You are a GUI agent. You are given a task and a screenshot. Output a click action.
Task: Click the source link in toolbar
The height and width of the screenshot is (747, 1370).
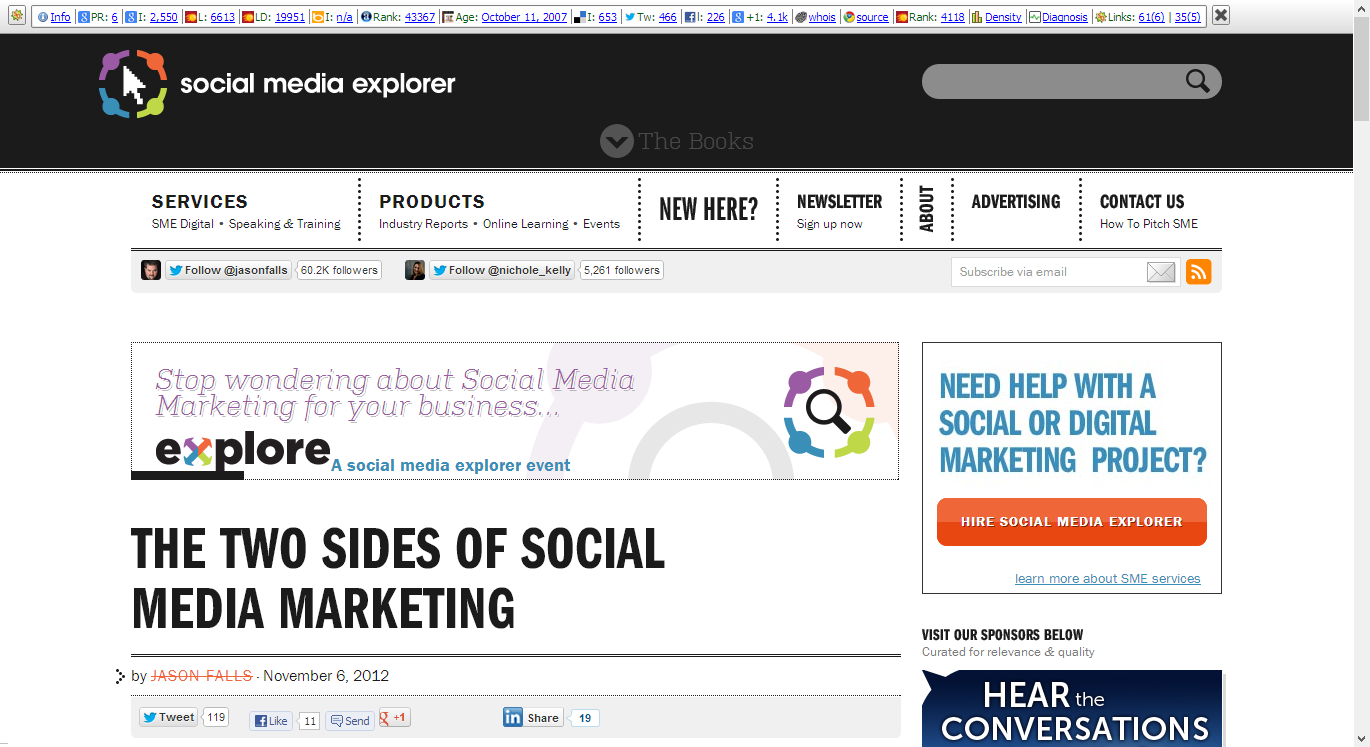872,17
